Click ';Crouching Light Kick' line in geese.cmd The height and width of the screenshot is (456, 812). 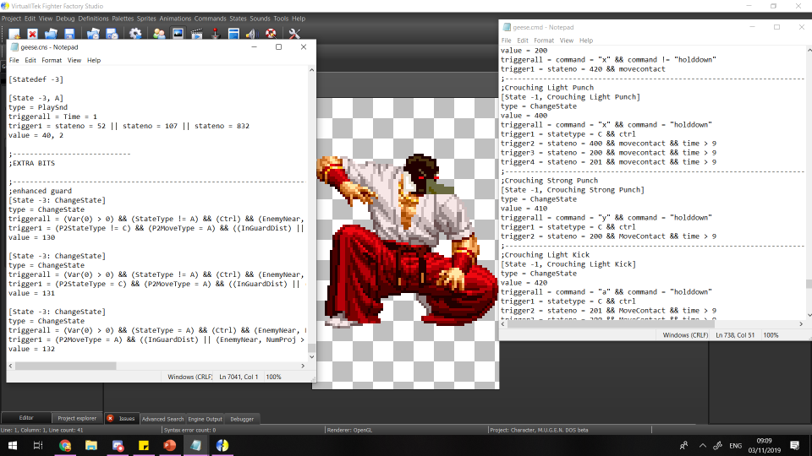pyautogui.click(x=545, y=255)
